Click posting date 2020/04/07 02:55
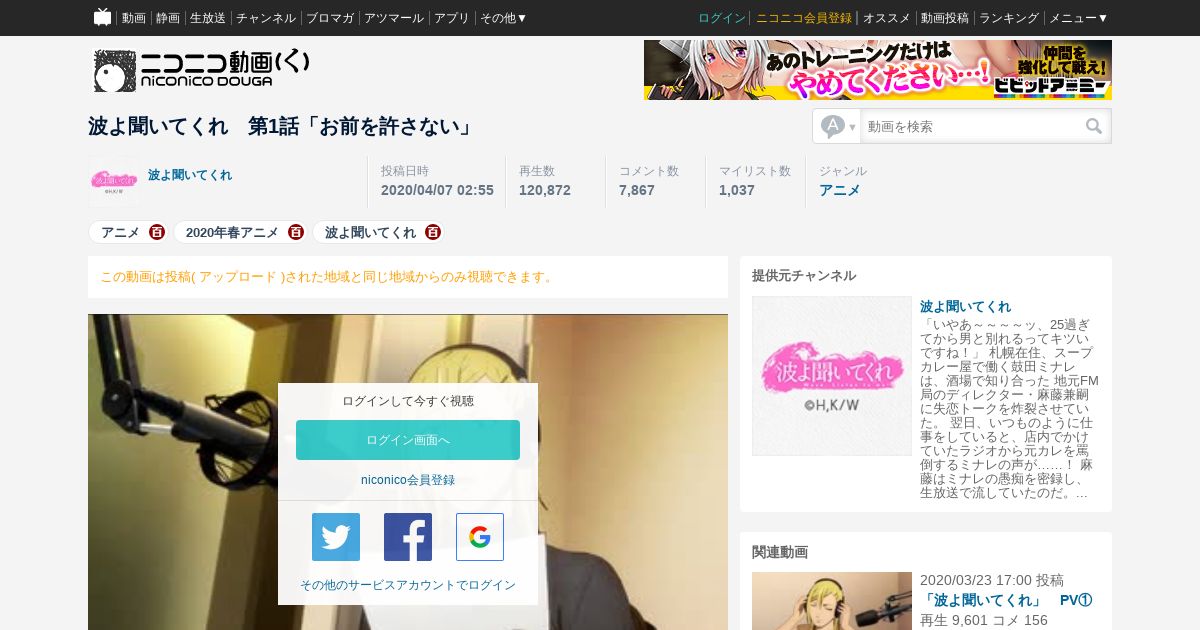The width and height of the screenshot is (1200, 630). 437,190
